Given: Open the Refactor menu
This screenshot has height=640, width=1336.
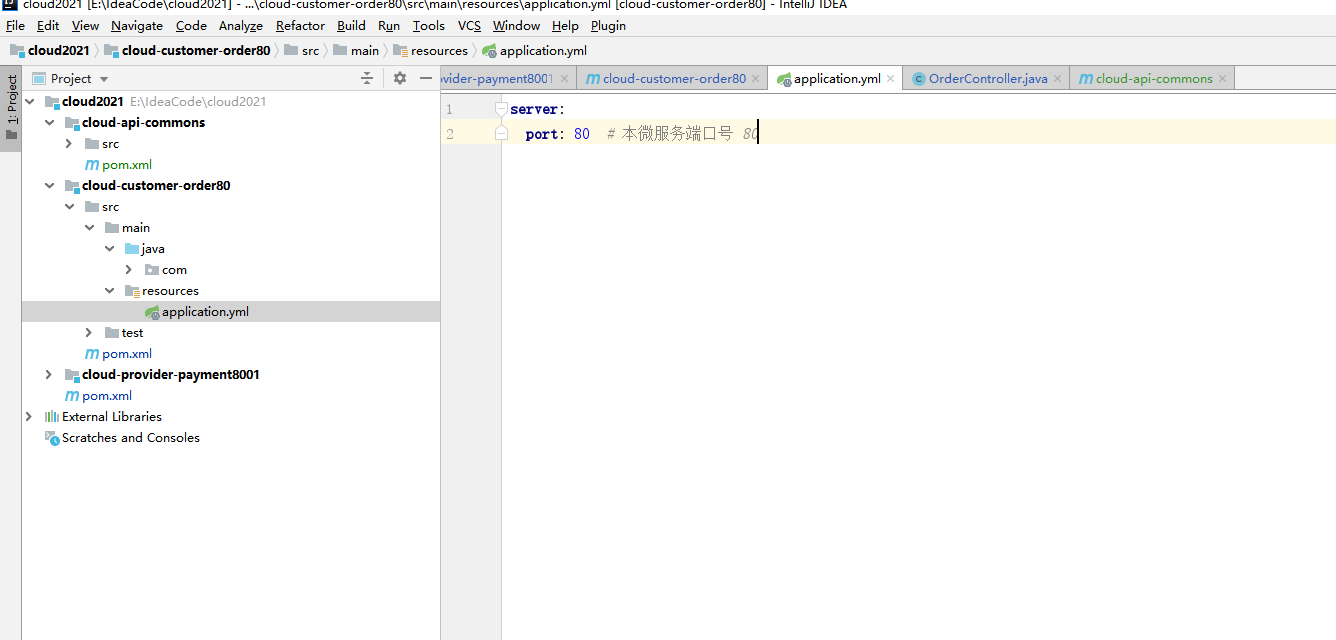Looking at the screenshot, I should point(300,26).
